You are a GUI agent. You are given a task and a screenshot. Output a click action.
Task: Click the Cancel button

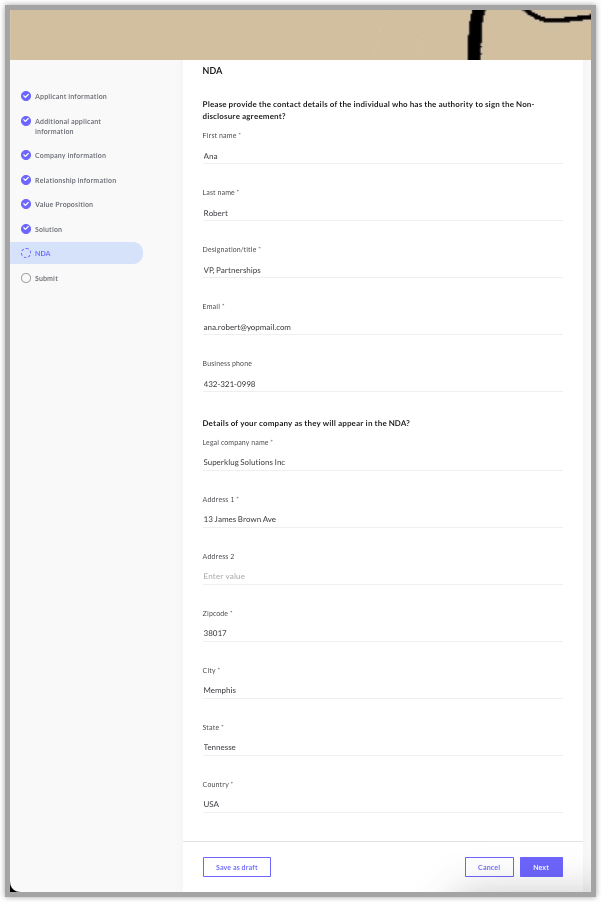[x=489, y=867]
